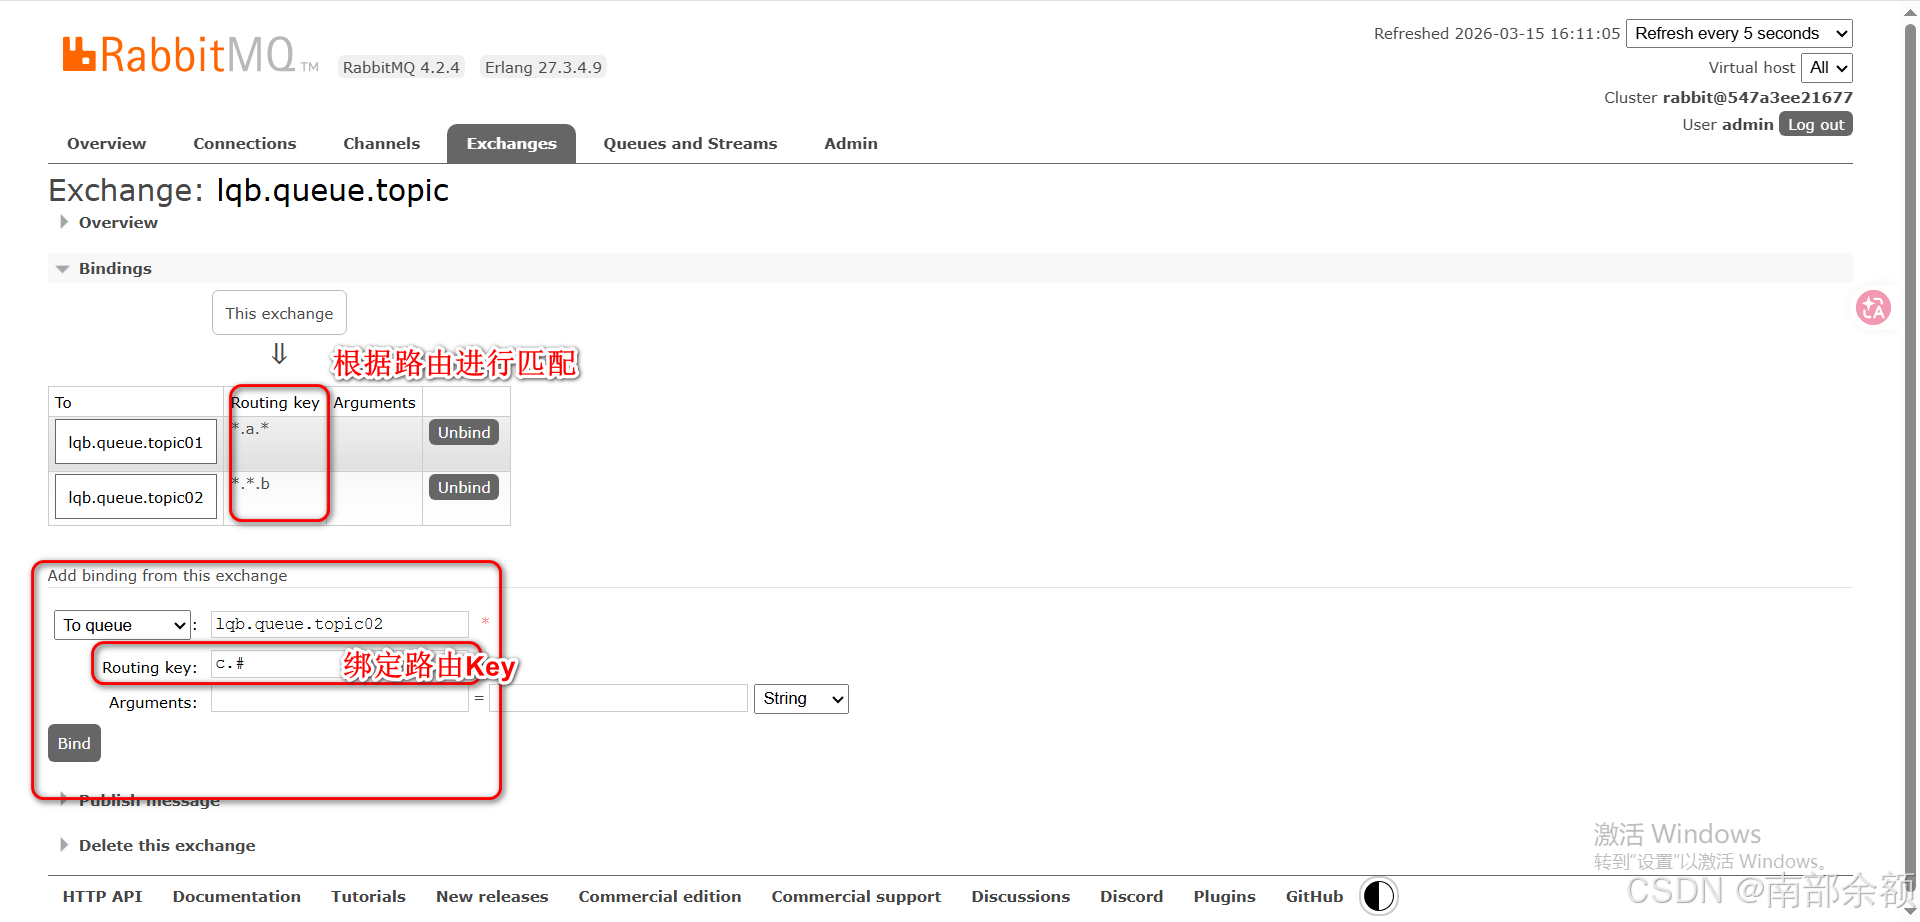This screenshot has height=922, width=1920.
Task: Switch to the Channels tab
Action: point(381,144)
